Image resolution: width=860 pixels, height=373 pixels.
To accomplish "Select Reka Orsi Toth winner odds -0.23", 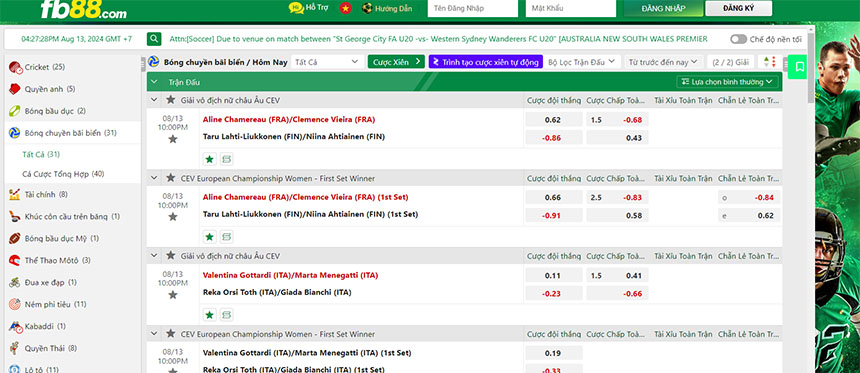I will coord(553,293).
